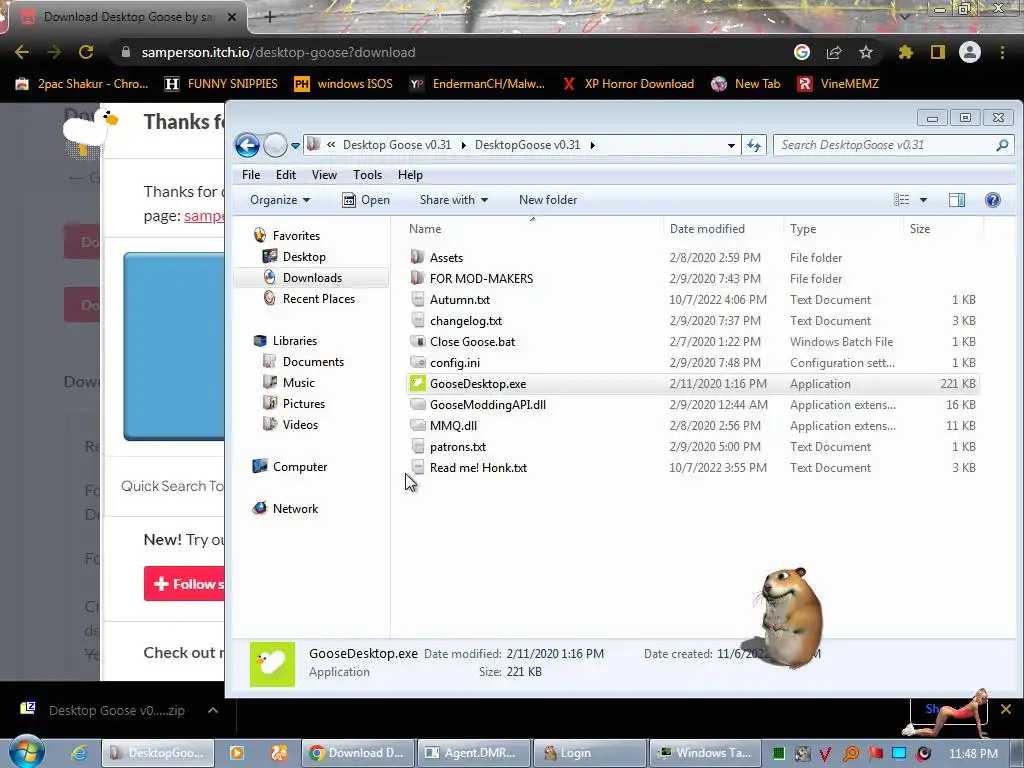Image resolution: width=1024 pixels, height=768 pixels.
Task: Expand address bar history dropdown in Explorer
Action: 731,146
